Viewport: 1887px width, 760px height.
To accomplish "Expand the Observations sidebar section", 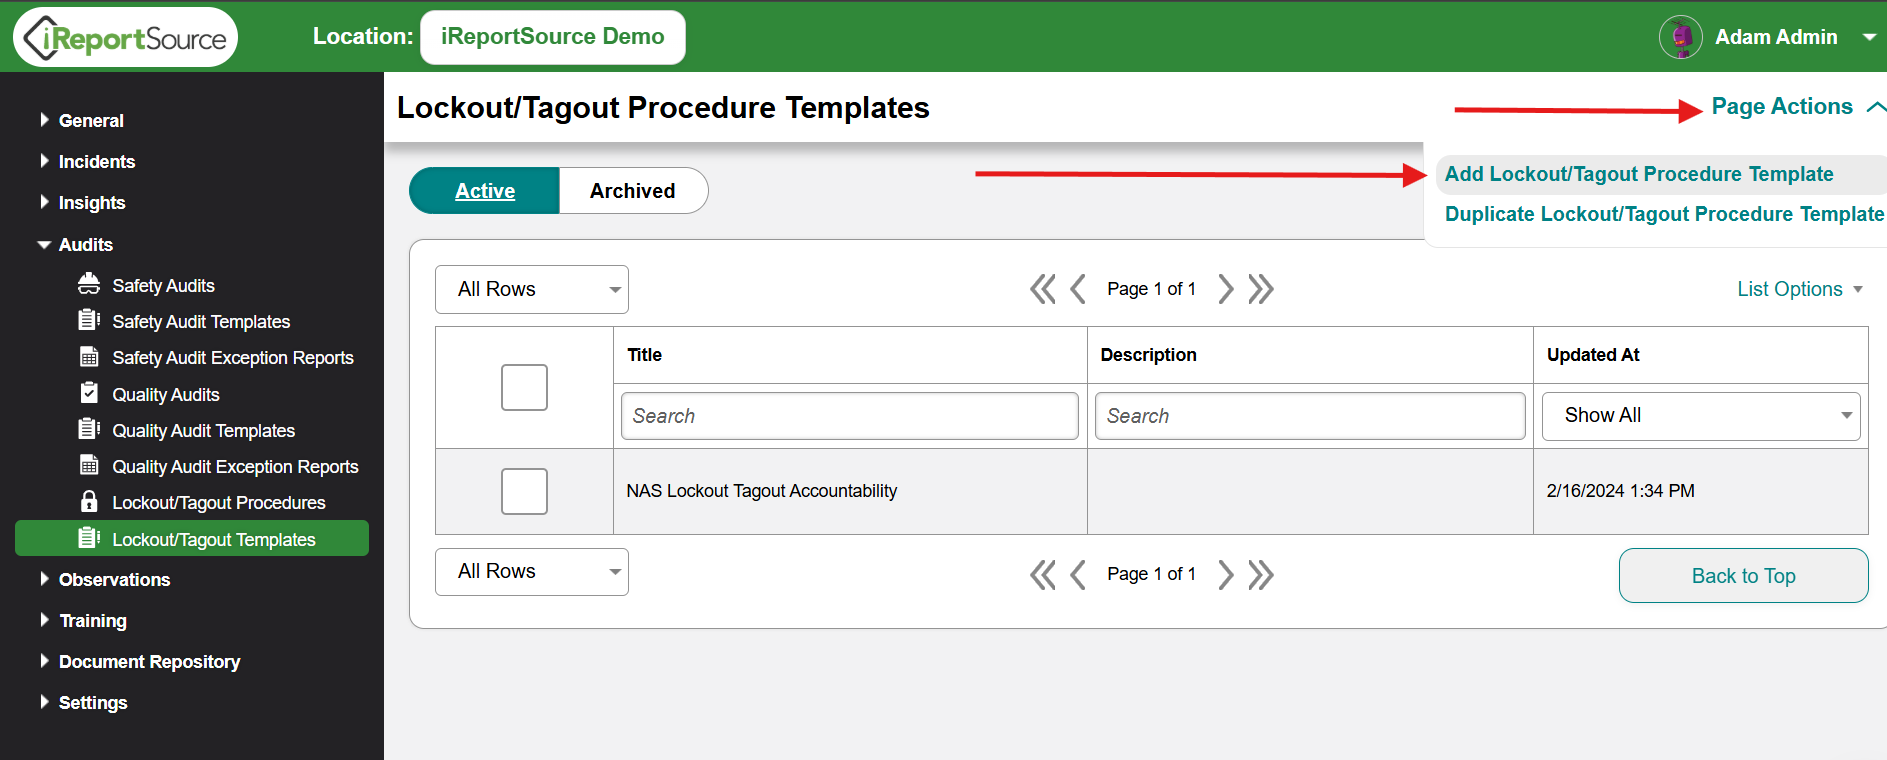I will pos(44,579).
